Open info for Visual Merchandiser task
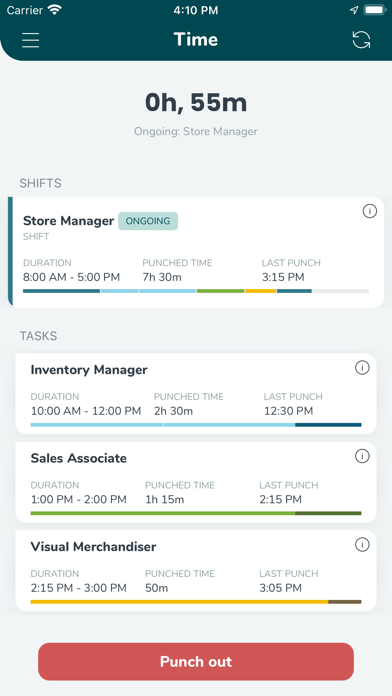This screenshot has height=696, width=392. pos(362,545)
